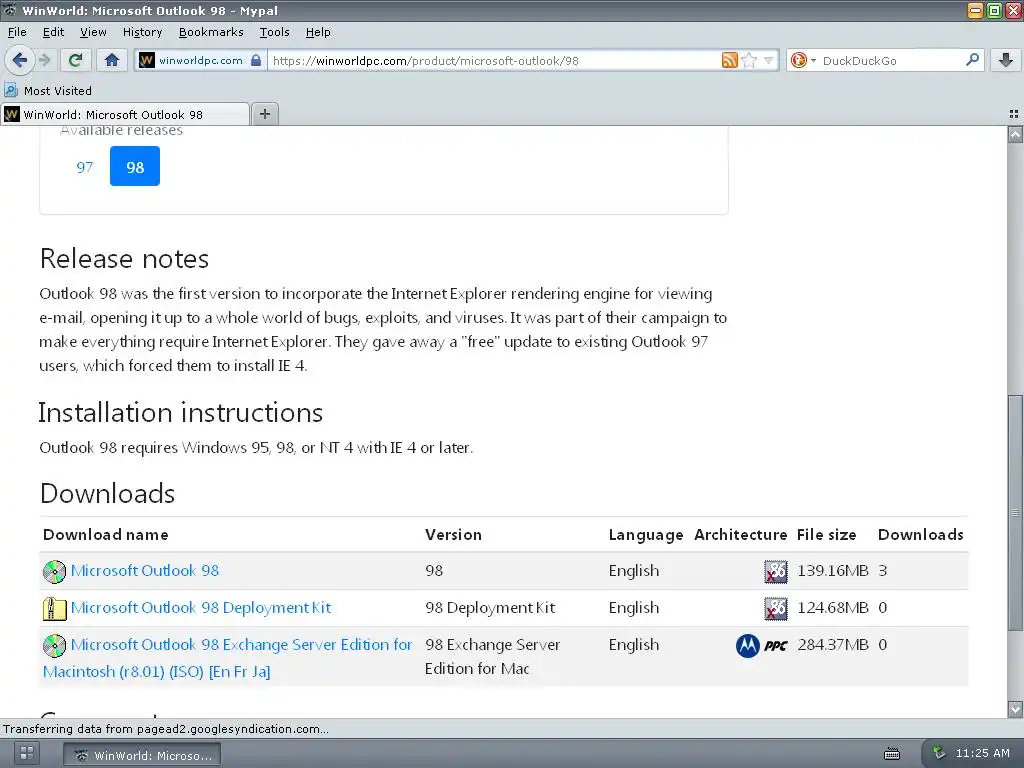The width and height of the screenshot is (1024, 768).
Task: Click the winworldpc.com site identity badge
Action: [x=200, y=61]
